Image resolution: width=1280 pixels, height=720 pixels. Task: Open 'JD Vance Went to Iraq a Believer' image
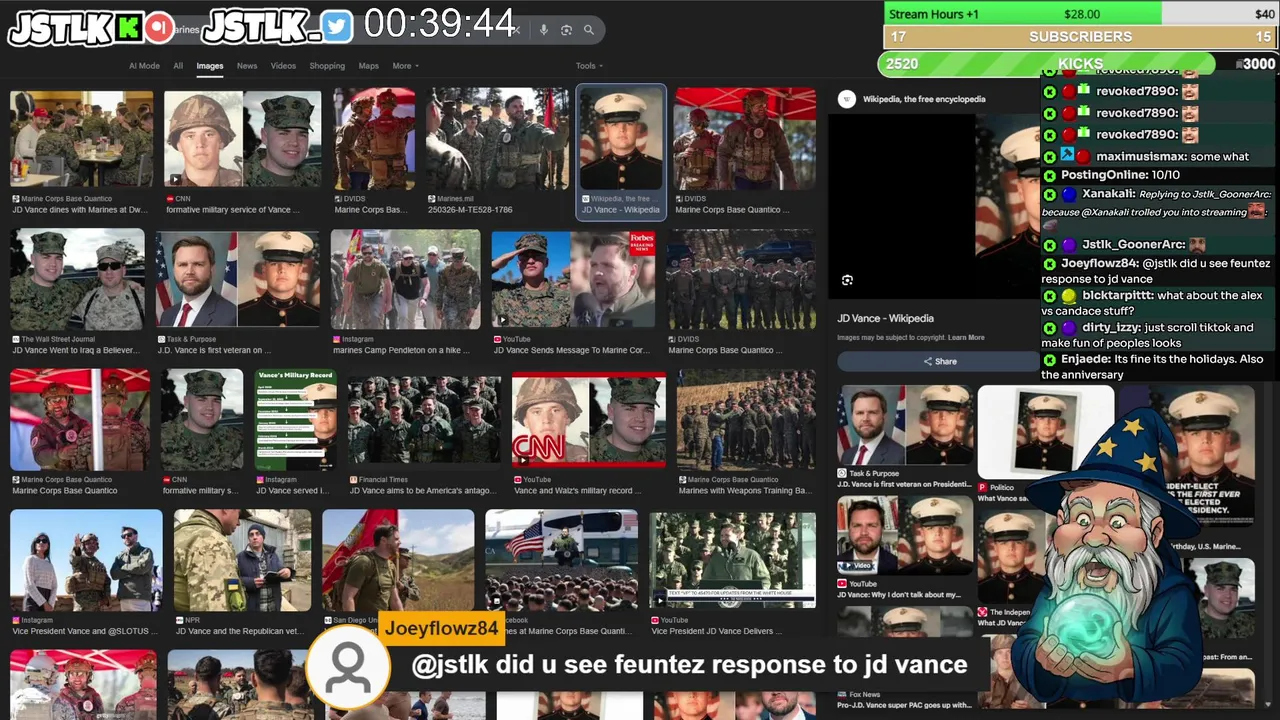[x=78, y=280]
